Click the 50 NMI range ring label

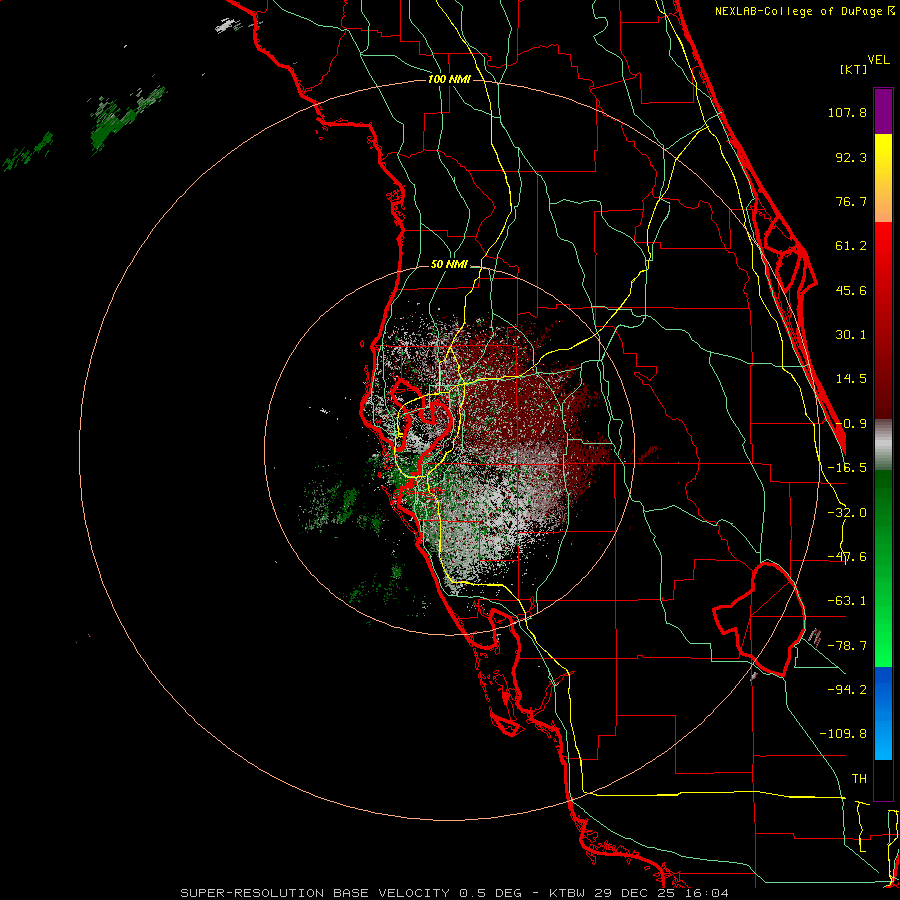click(x=449, y=265)
